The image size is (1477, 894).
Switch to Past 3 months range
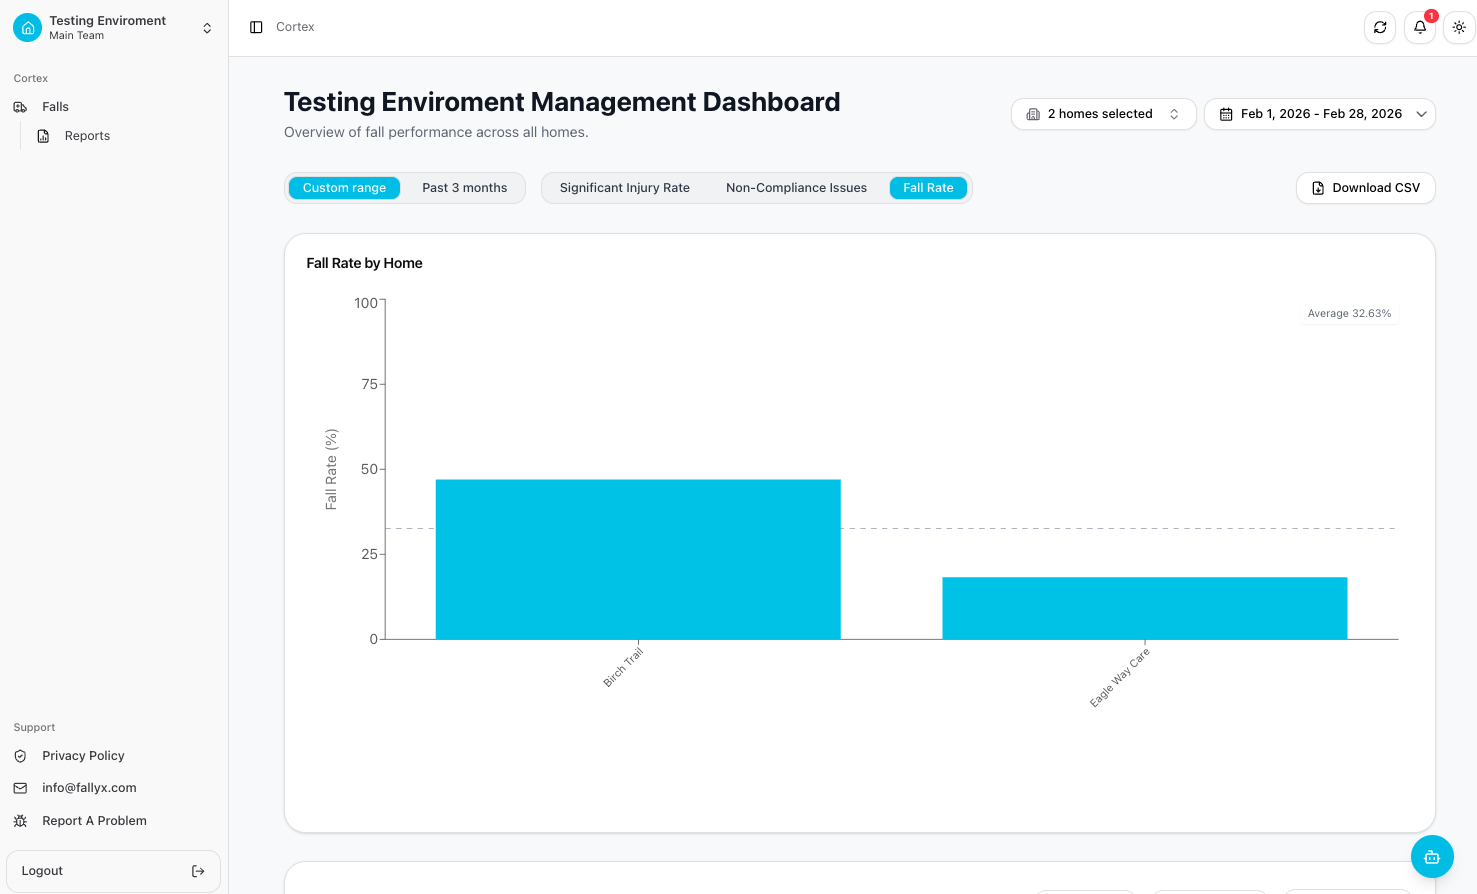coord(464,188)
